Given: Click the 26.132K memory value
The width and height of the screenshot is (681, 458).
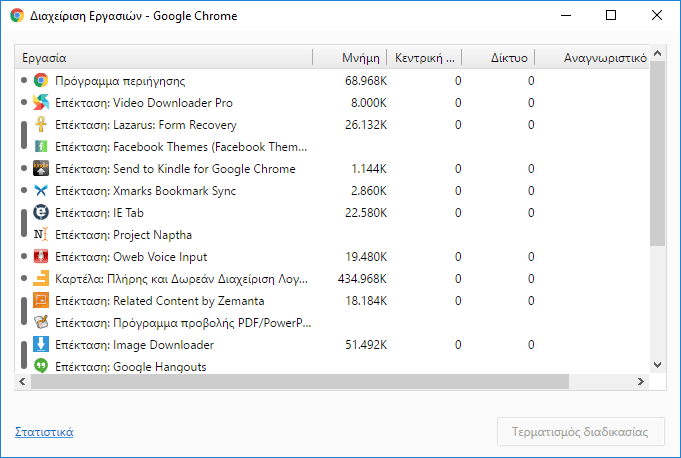Looking at the screenshot, I should tap(366, 125).
